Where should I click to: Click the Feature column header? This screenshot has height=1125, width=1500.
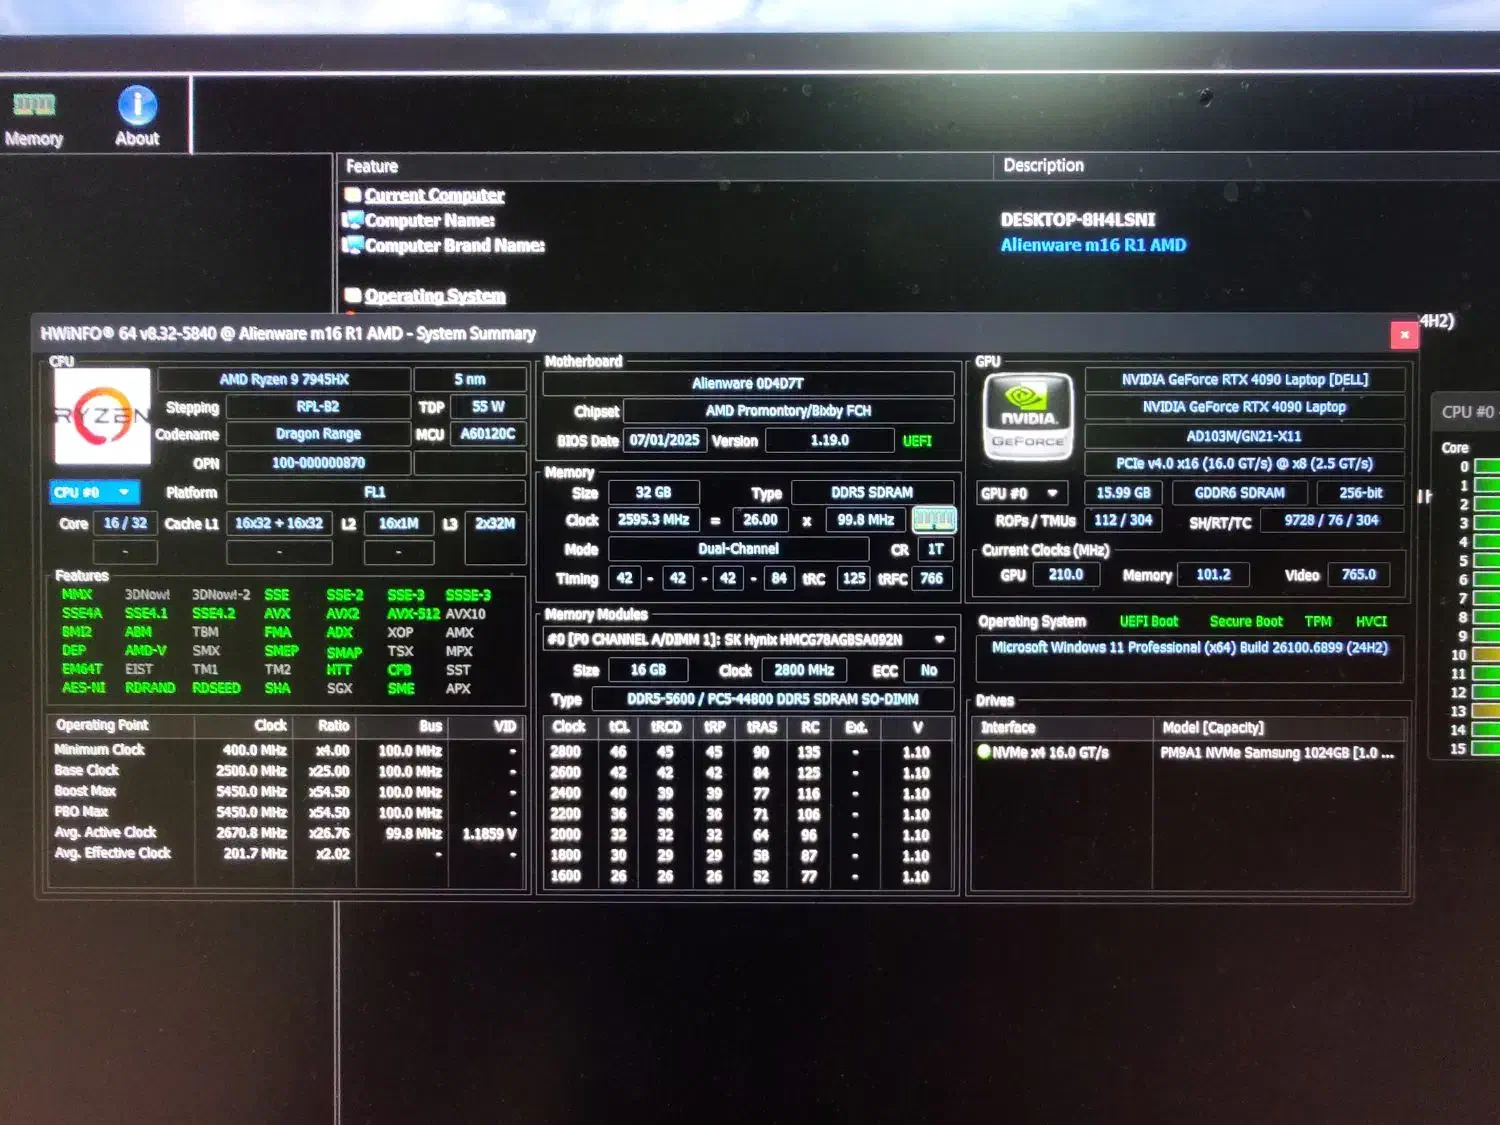pyautogui.click(x=372, y=166)
